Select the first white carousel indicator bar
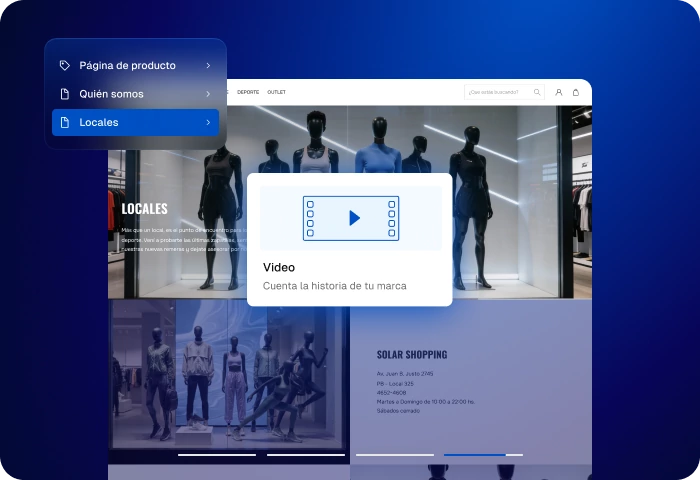This screenshot has width=700, height=480. [x=217, y=455]
